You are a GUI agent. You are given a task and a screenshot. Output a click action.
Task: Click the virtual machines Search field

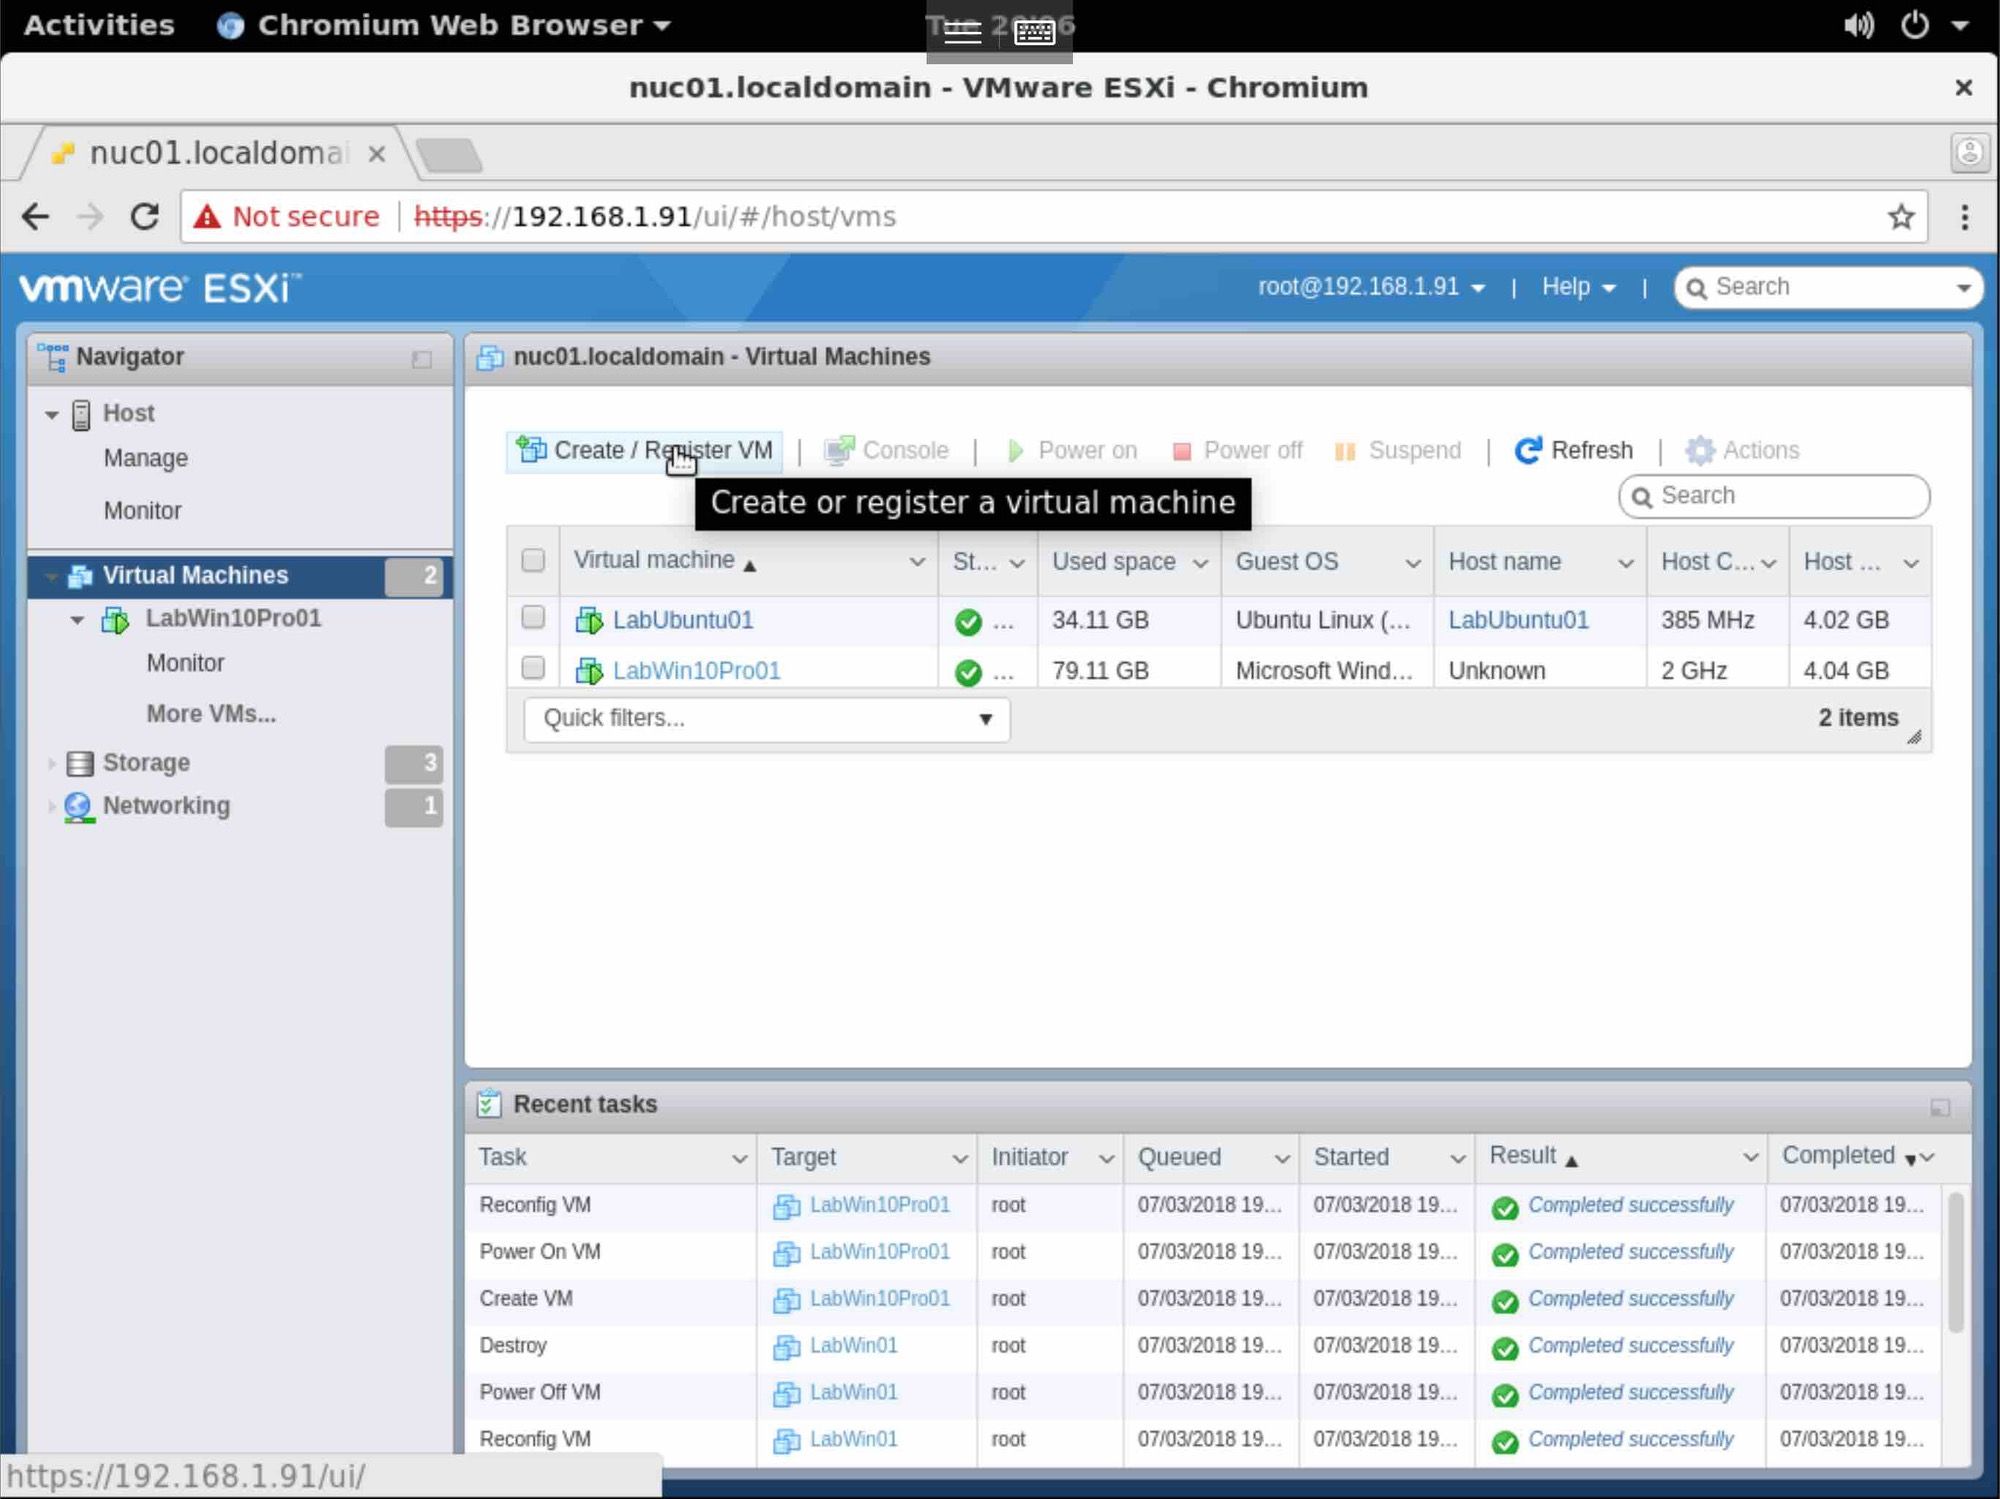coord(1774,497)
